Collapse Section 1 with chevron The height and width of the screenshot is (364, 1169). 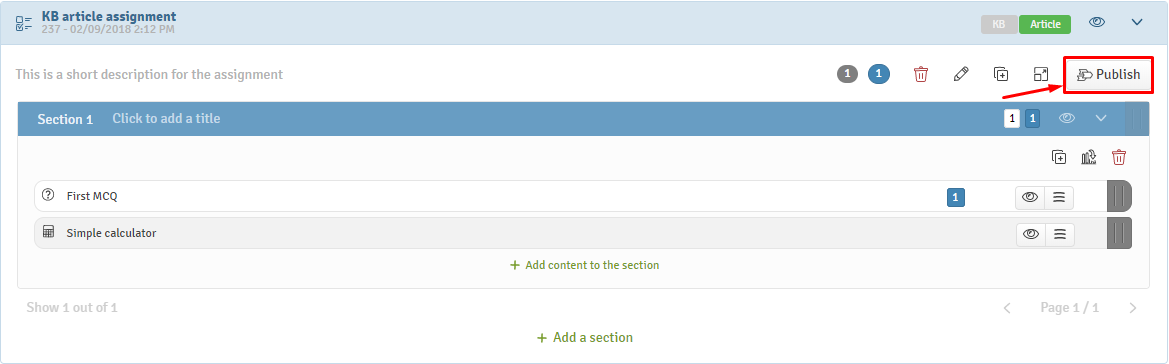point(1101,118)
